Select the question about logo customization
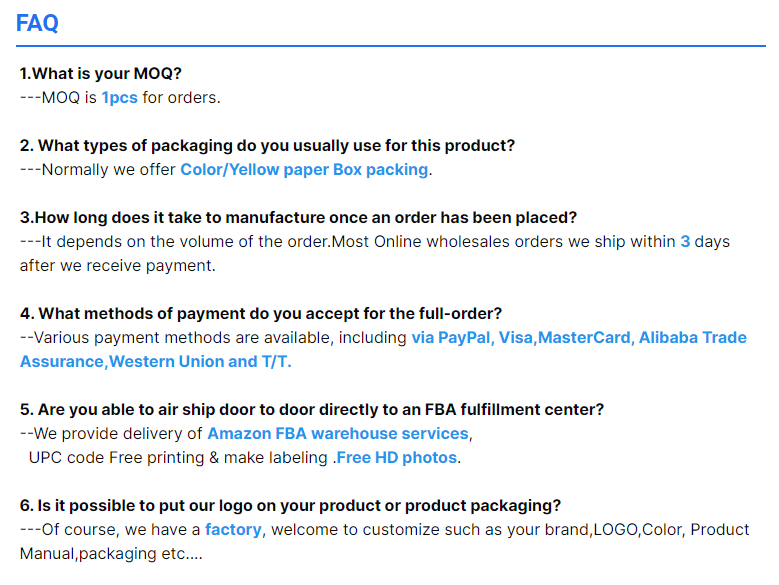 290,505
